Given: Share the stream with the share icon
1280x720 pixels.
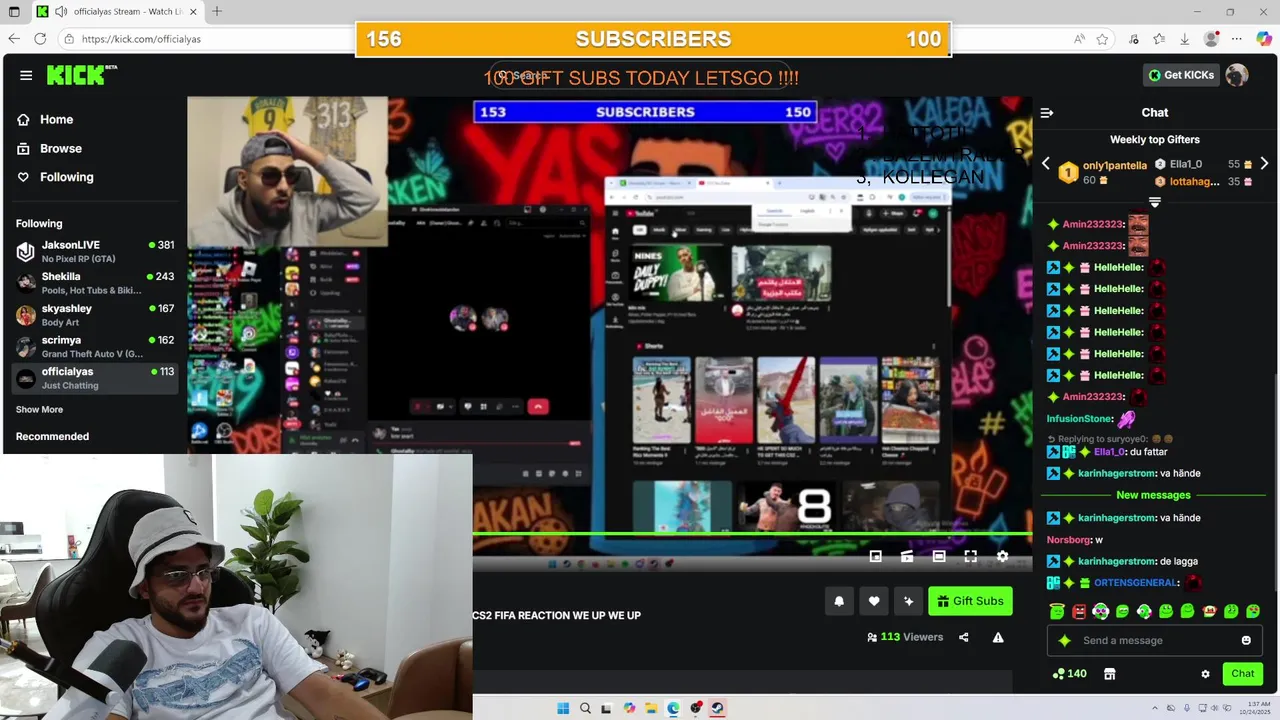Looking at the screenshot, I should pyautogui.click(x=964, y=637).
